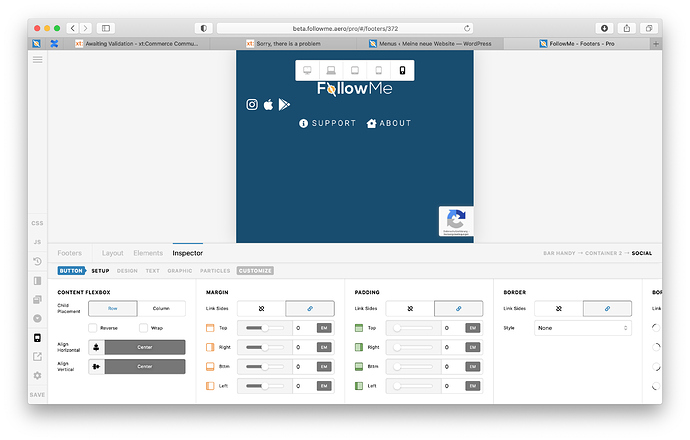Viewport: 690px width, 440px height.
Task: Unlink padding sides
Action: (410, 308)
